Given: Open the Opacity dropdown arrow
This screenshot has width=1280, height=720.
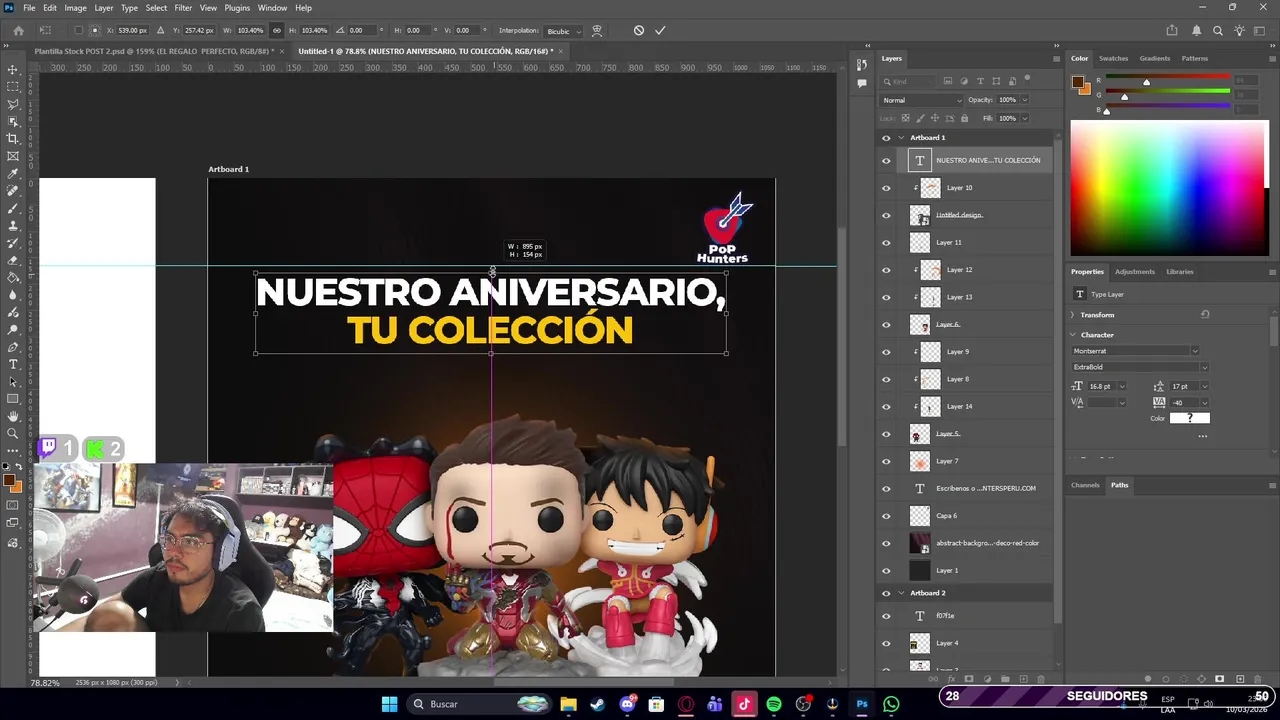Looking at the screenshot, I should point(1023,100).
